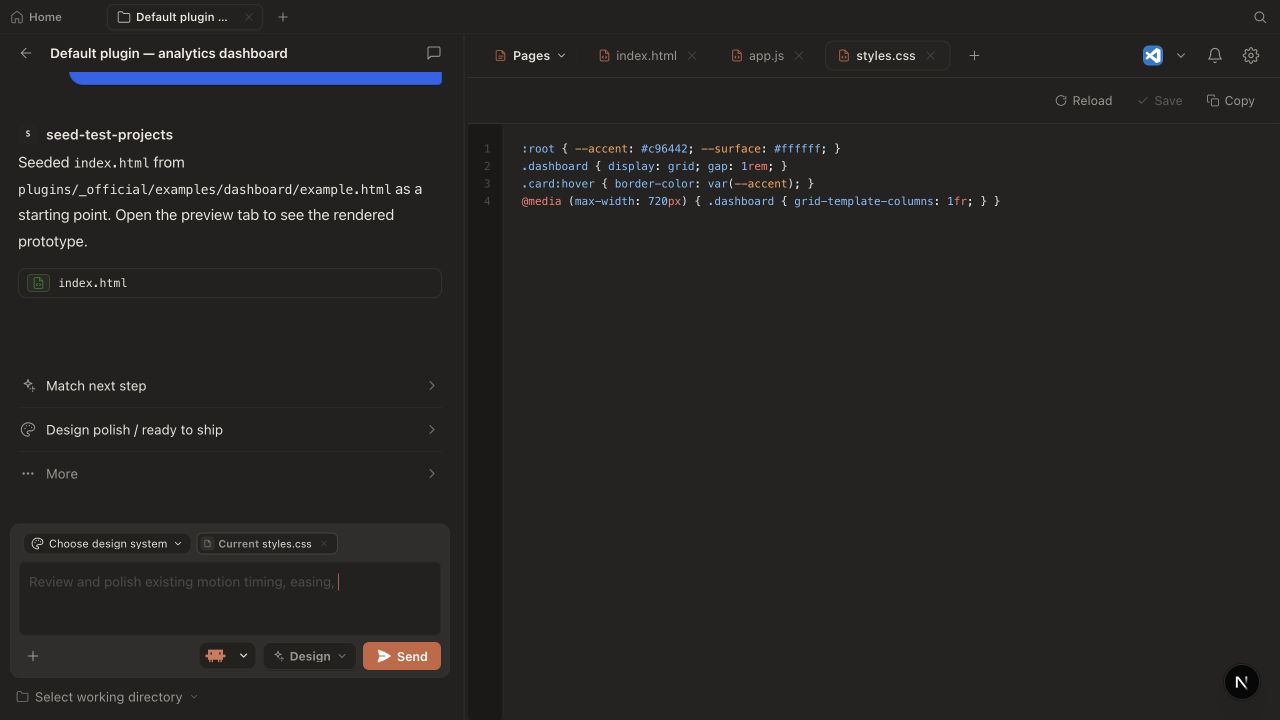Expand the model selector chevron
1280x720 pixels.
pos(243,656)
